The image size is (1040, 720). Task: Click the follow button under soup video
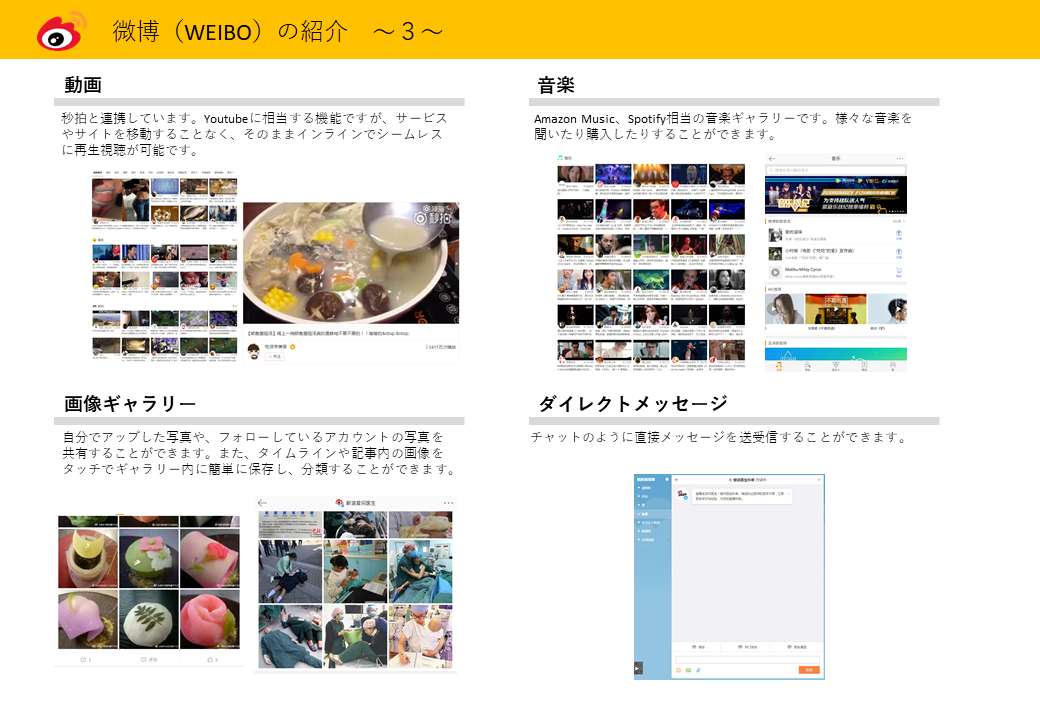(x=275, y=356)
